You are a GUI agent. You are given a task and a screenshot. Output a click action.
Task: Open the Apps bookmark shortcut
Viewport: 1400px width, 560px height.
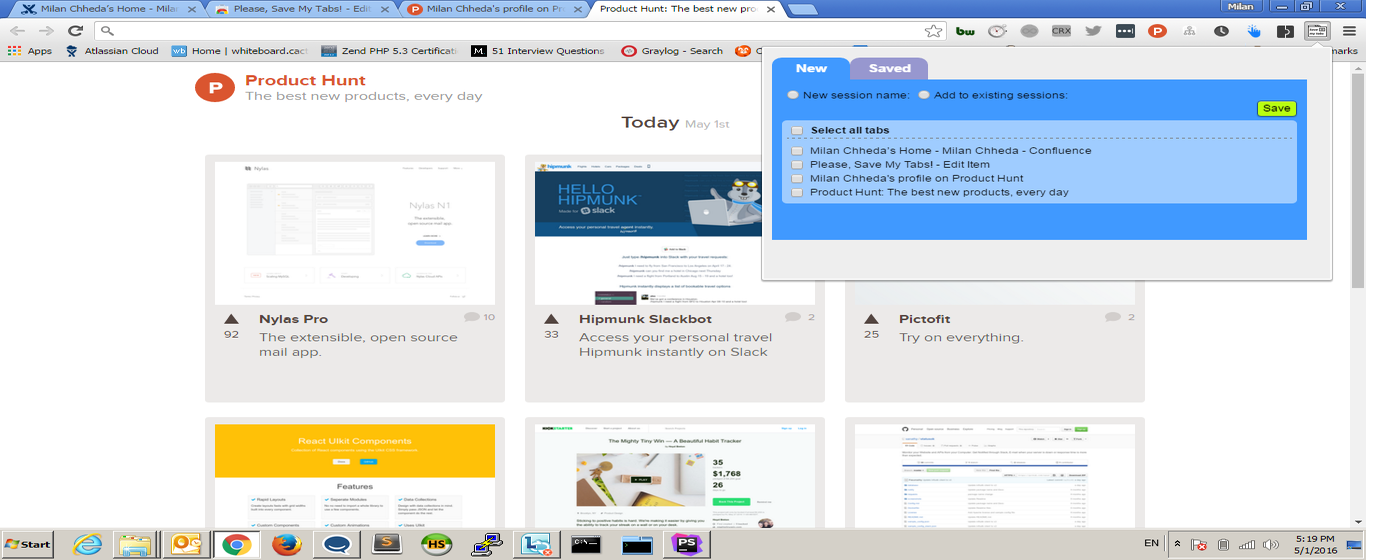30,51
